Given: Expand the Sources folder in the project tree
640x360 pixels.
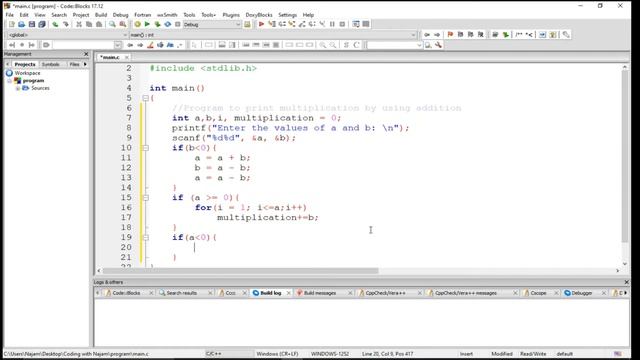Looking at the screenshot, I should click(18, 88).
